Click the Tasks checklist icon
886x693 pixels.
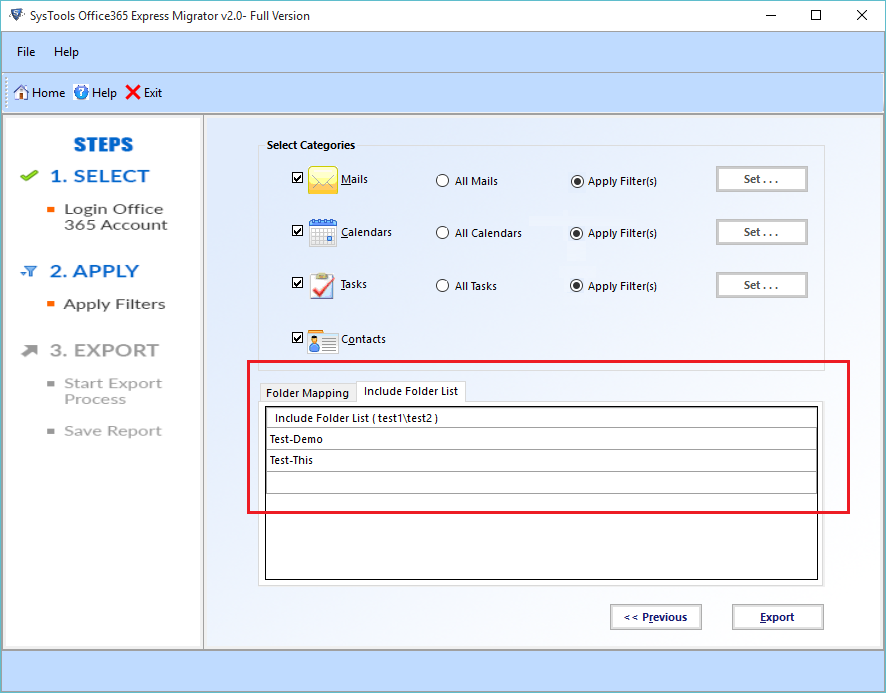pyautogui.click(x=322, y=285)
